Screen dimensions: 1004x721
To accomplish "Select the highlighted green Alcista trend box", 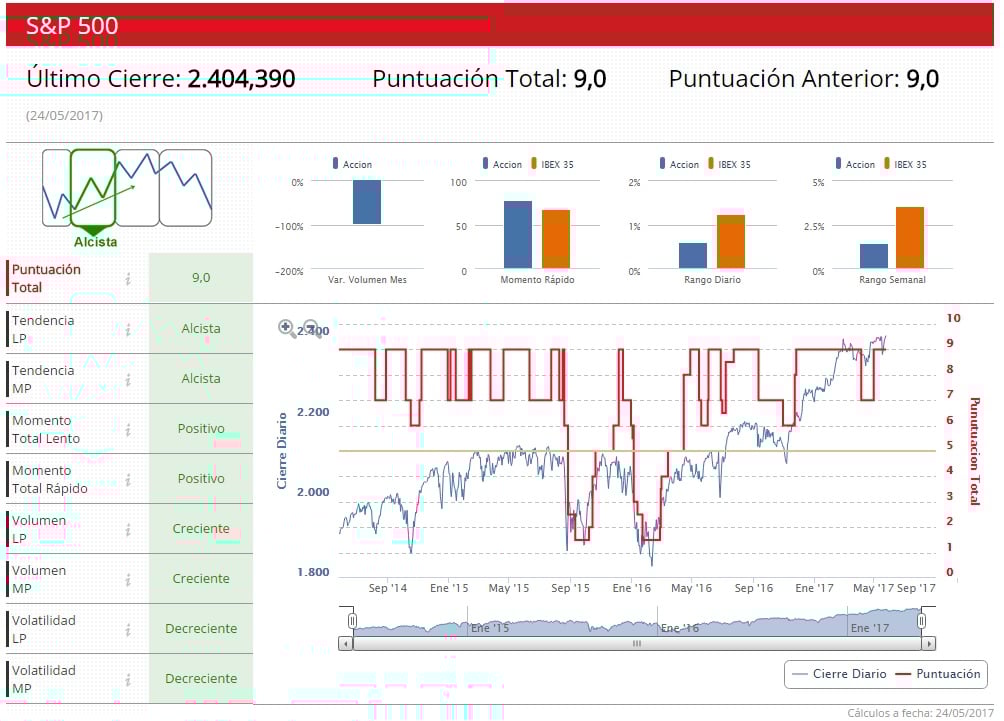I will click(x=93, y=188).
